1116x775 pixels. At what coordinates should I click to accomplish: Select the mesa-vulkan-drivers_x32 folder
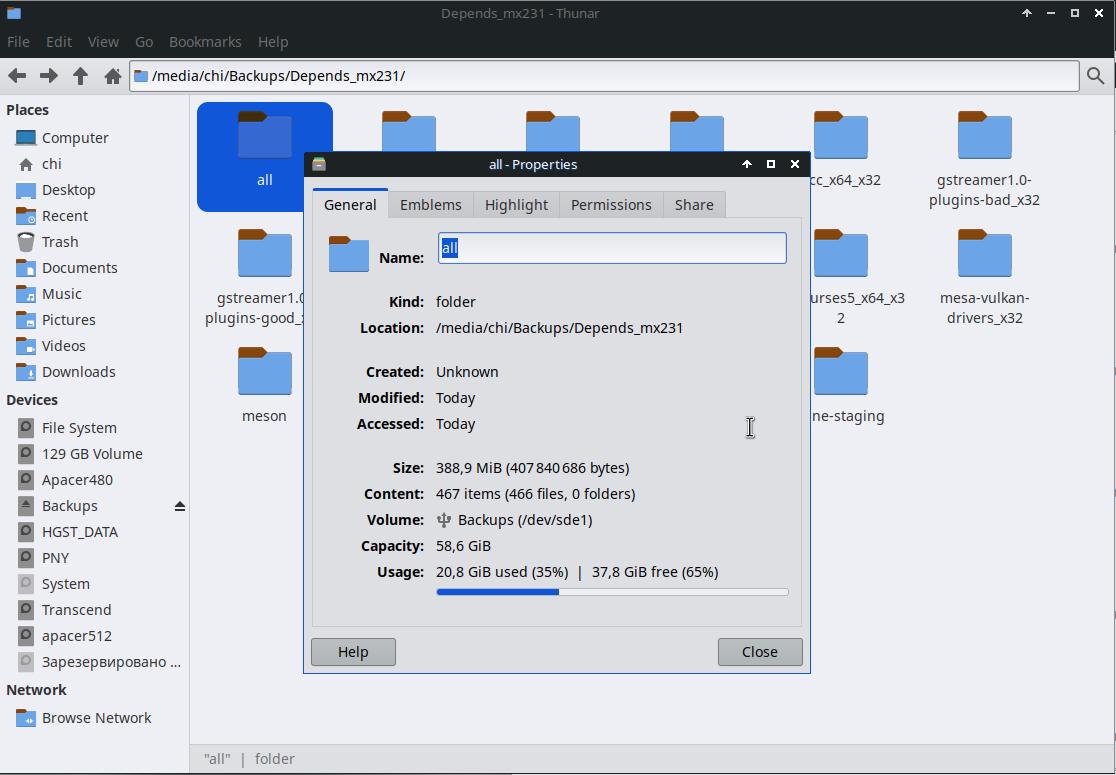click(x=984, y=278)
